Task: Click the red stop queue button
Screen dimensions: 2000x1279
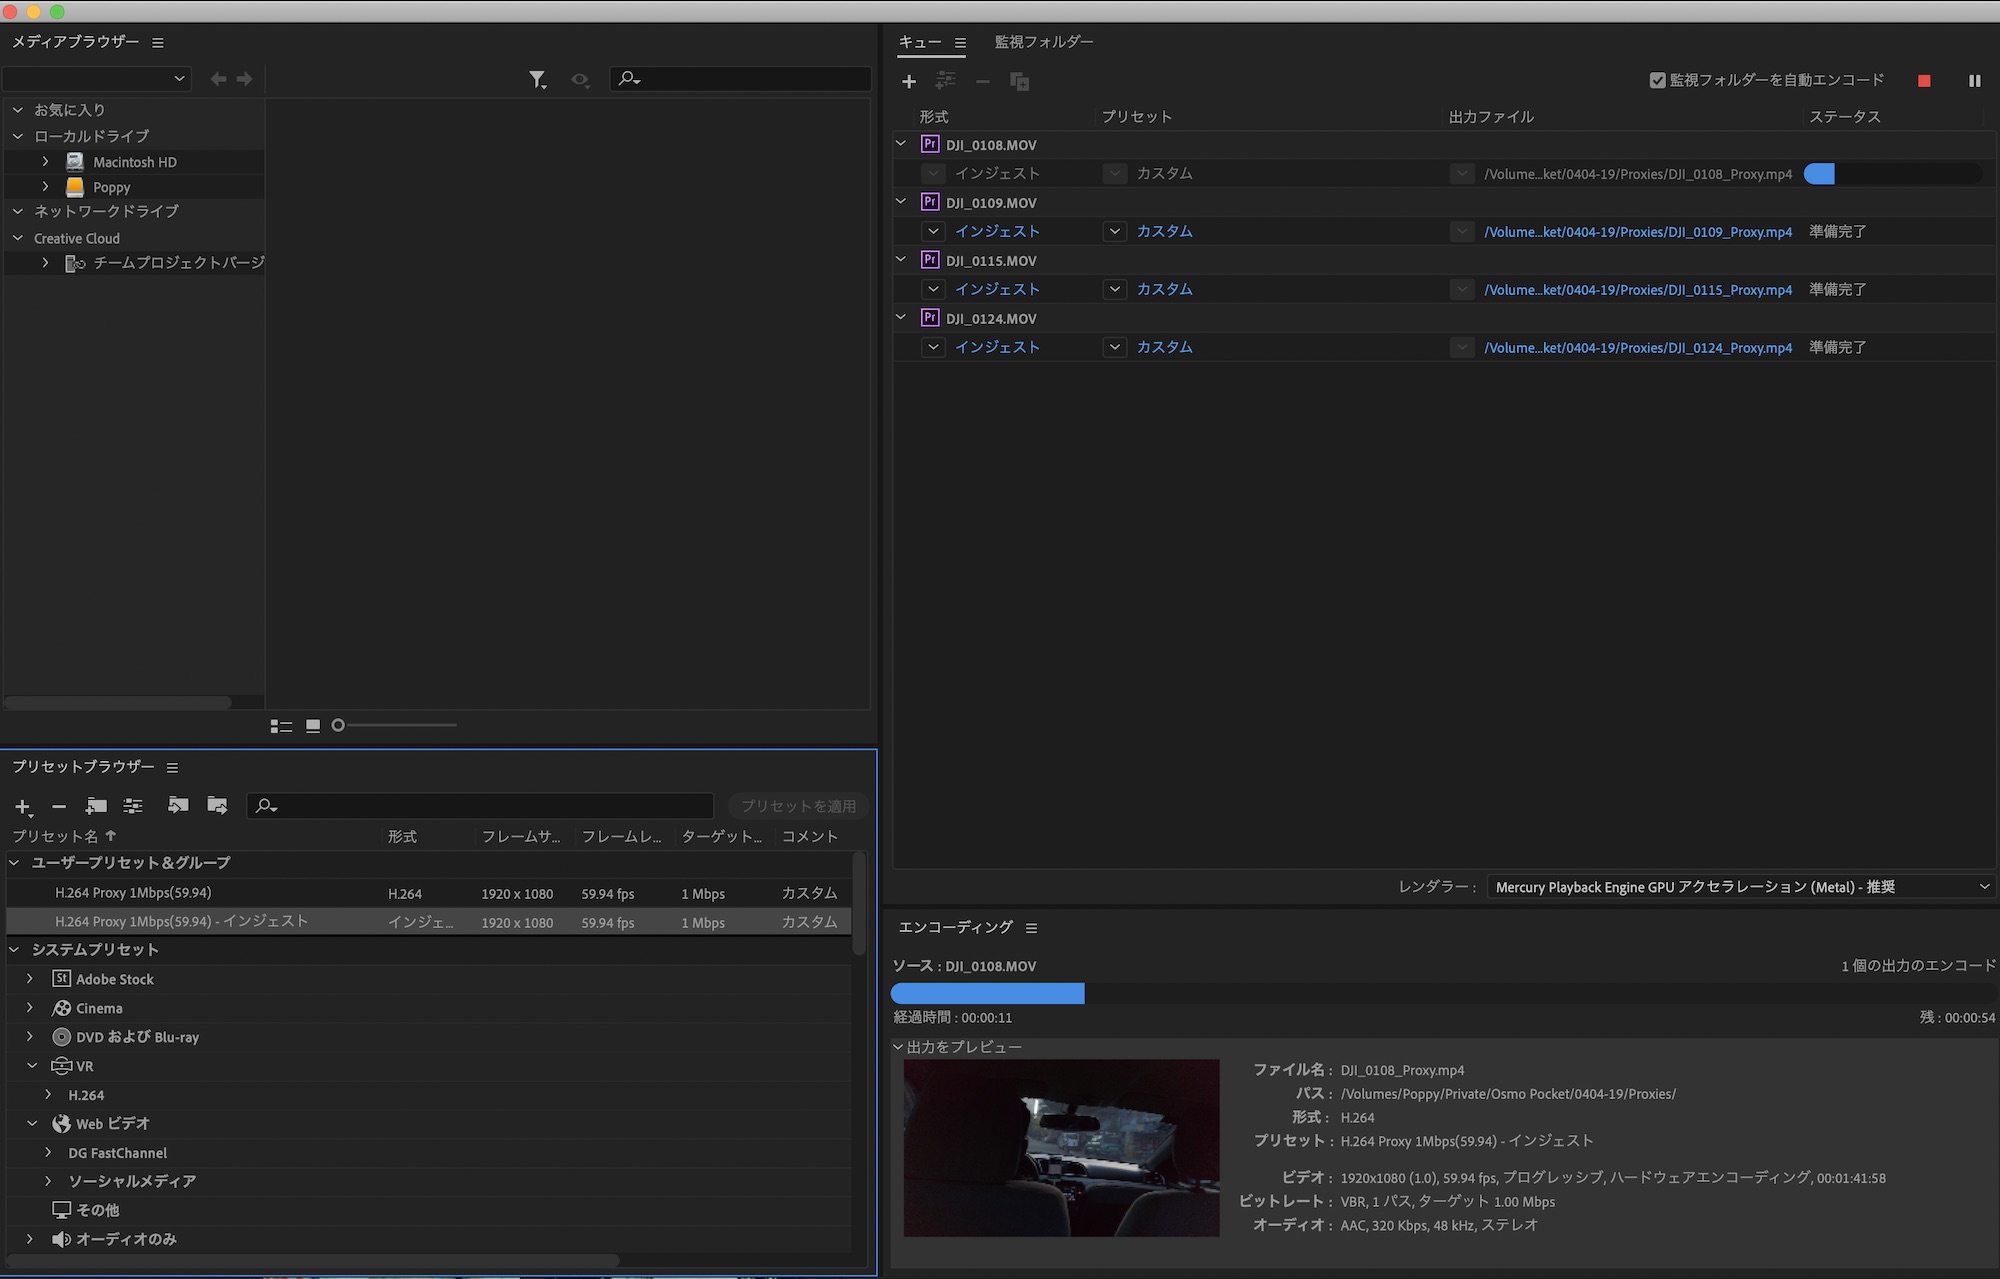Action: [1924, 81]
